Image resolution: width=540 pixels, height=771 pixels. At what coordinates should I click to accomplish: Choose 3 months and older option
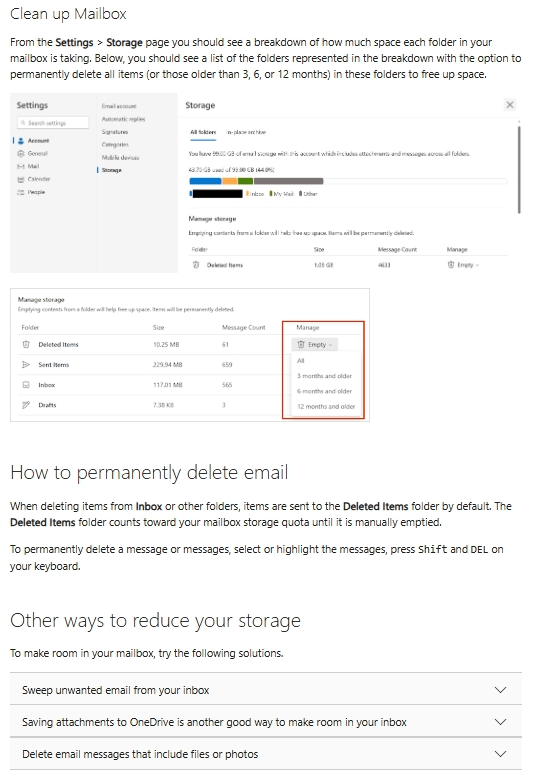tap(325, 376)
